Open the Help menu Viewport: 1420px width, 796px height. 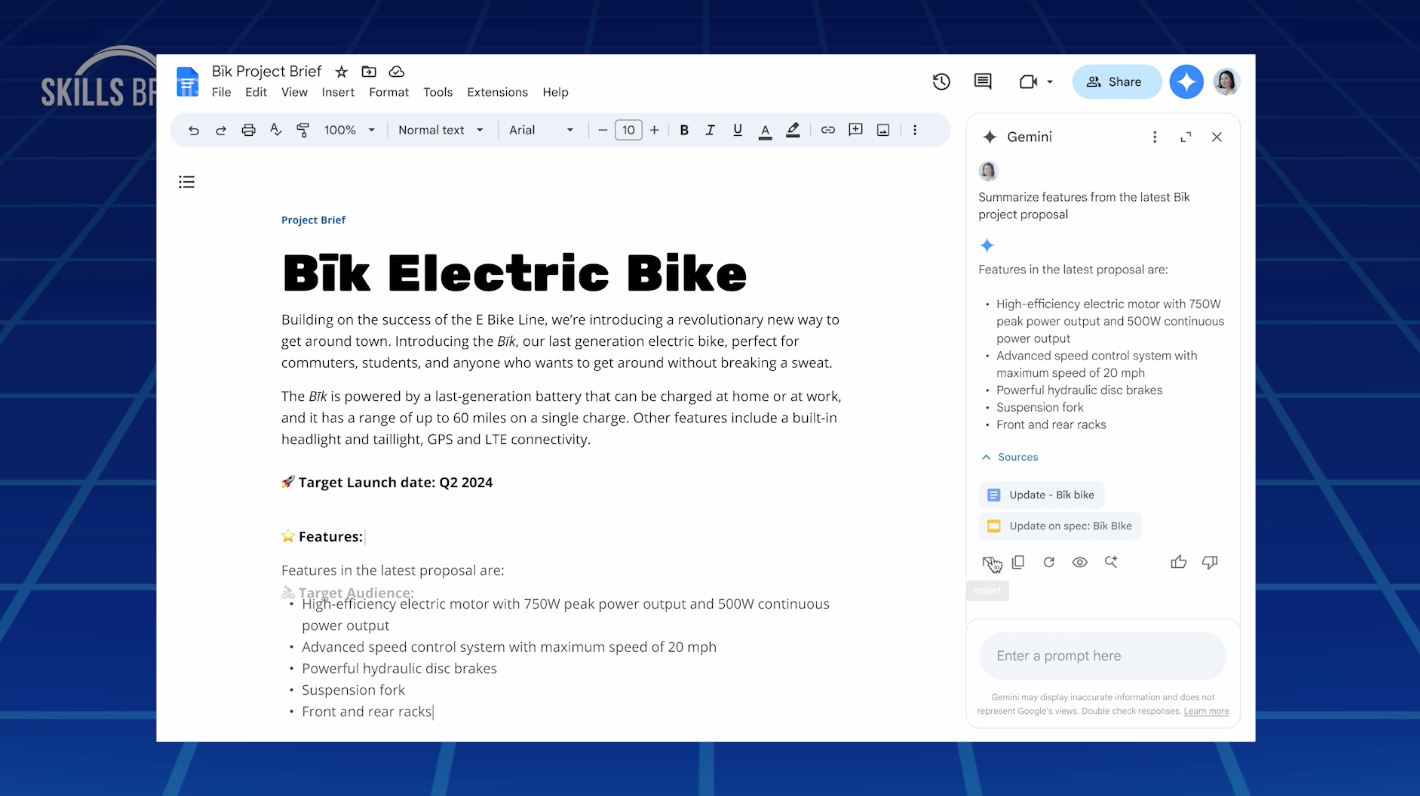556,92
